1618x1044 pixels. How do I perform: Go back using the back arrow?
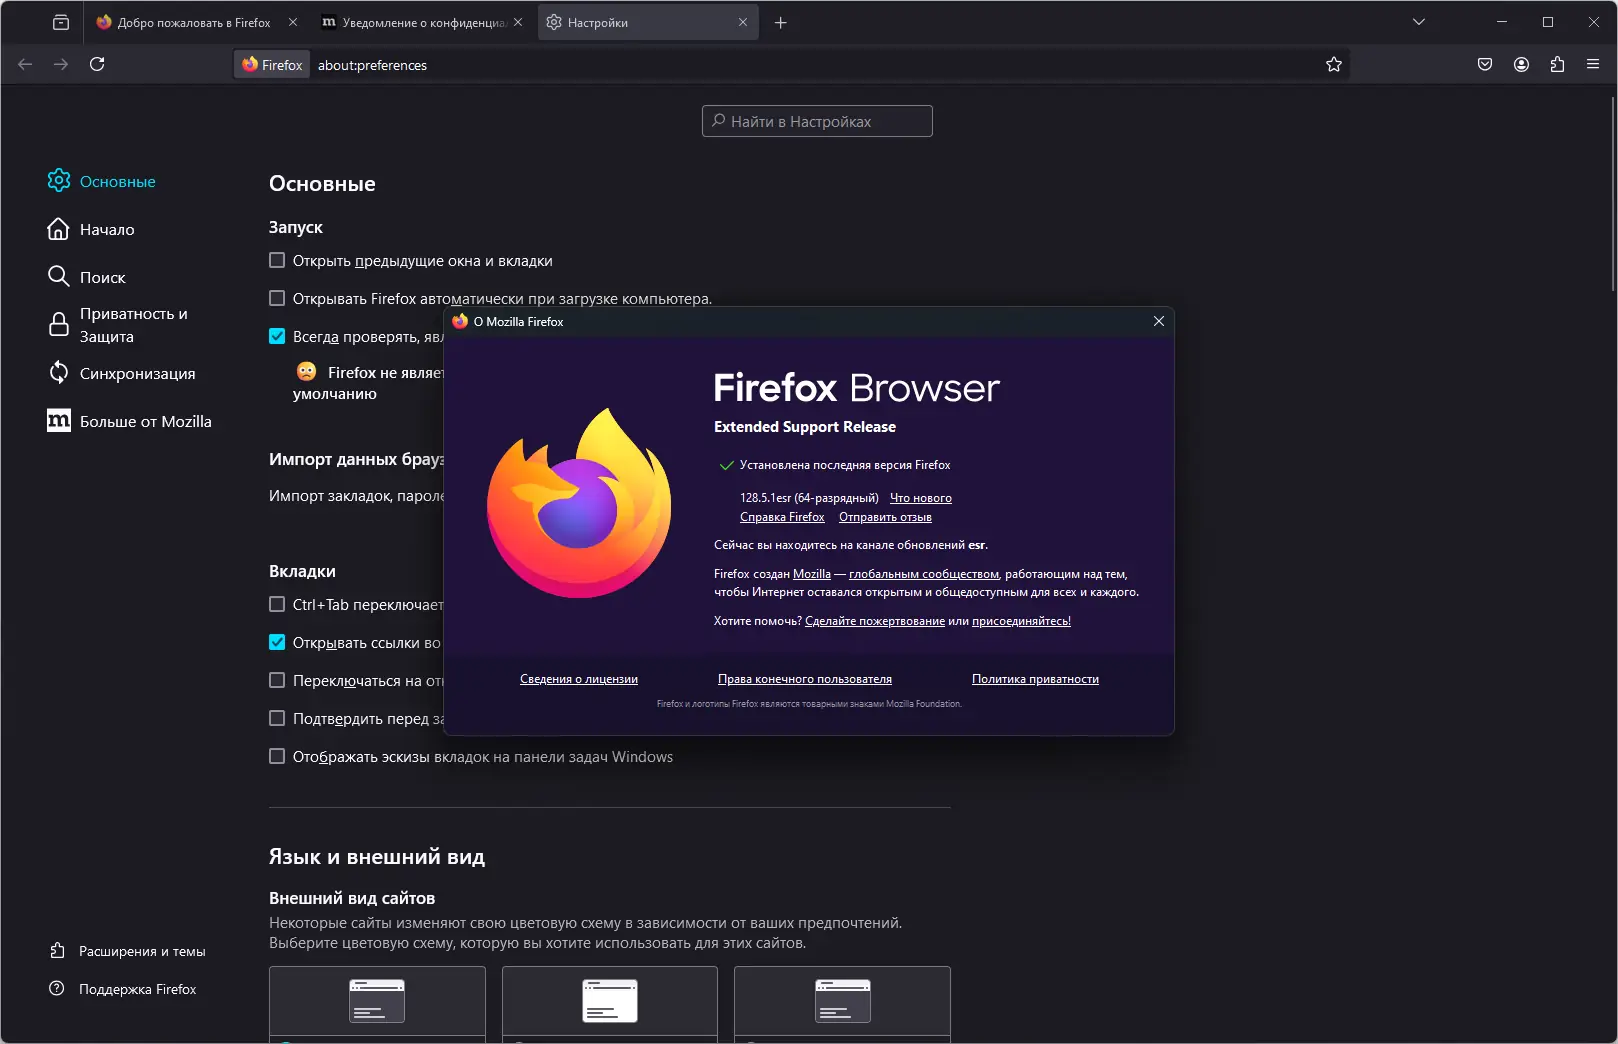tap(25, 64)
